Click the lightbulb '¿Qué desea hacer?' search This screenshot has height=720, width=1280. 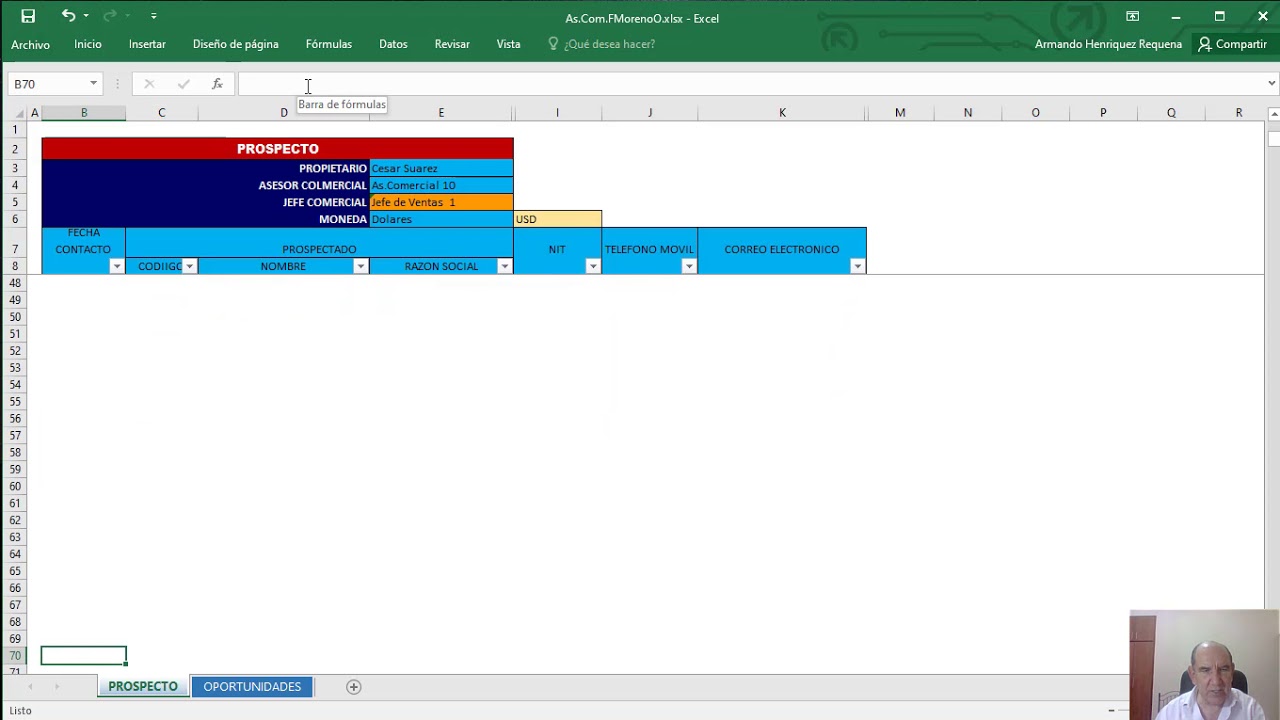click(601, 44)
